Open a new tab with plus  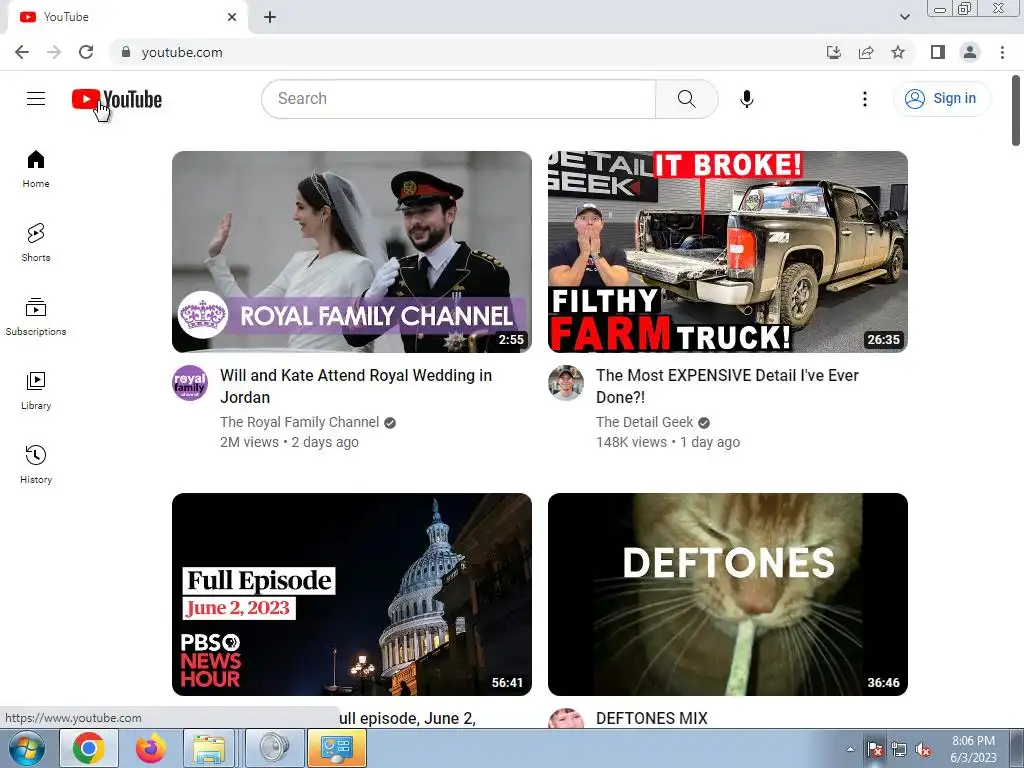pyautogui.click(x=270, y=17)
